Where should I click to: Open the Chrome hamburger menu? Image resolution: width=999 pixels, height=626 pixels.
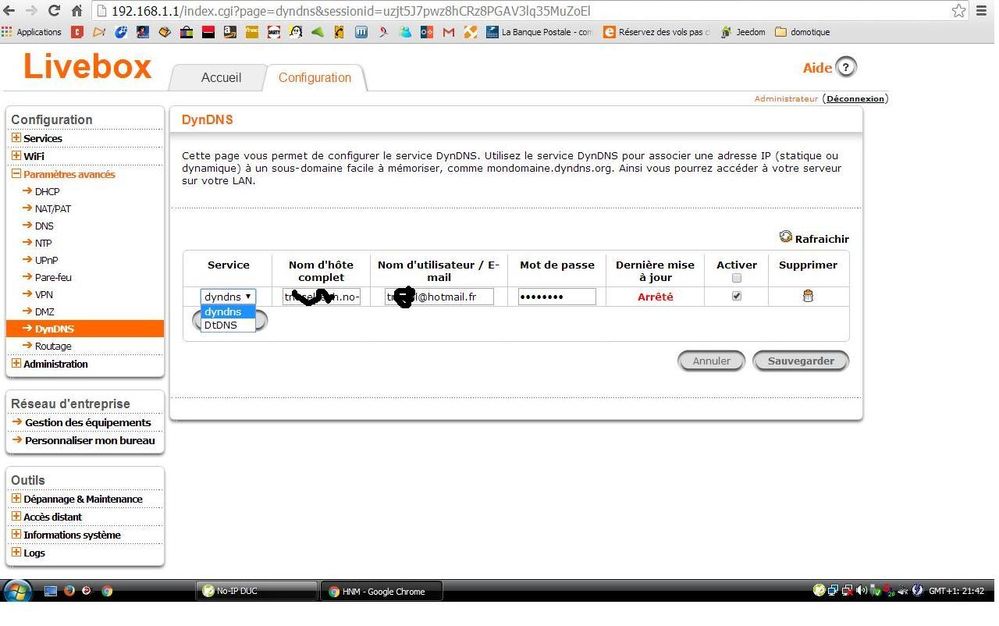[981, 11]
